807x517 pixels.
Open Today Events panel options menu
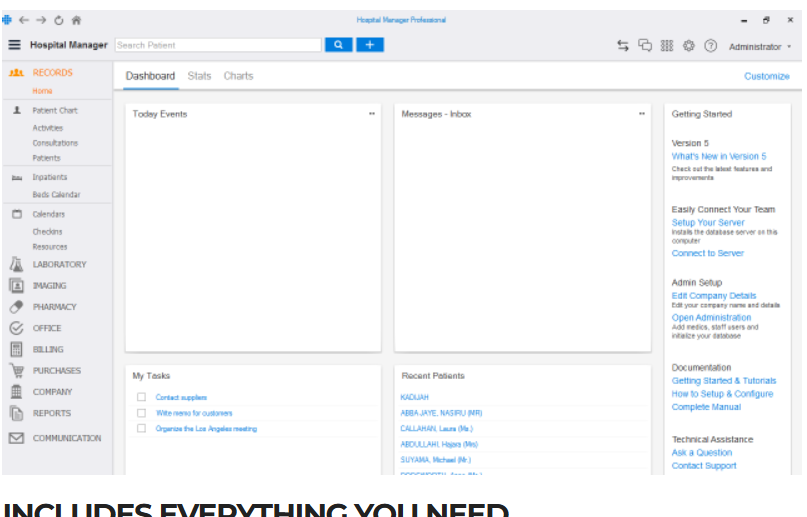click(372, 114)
